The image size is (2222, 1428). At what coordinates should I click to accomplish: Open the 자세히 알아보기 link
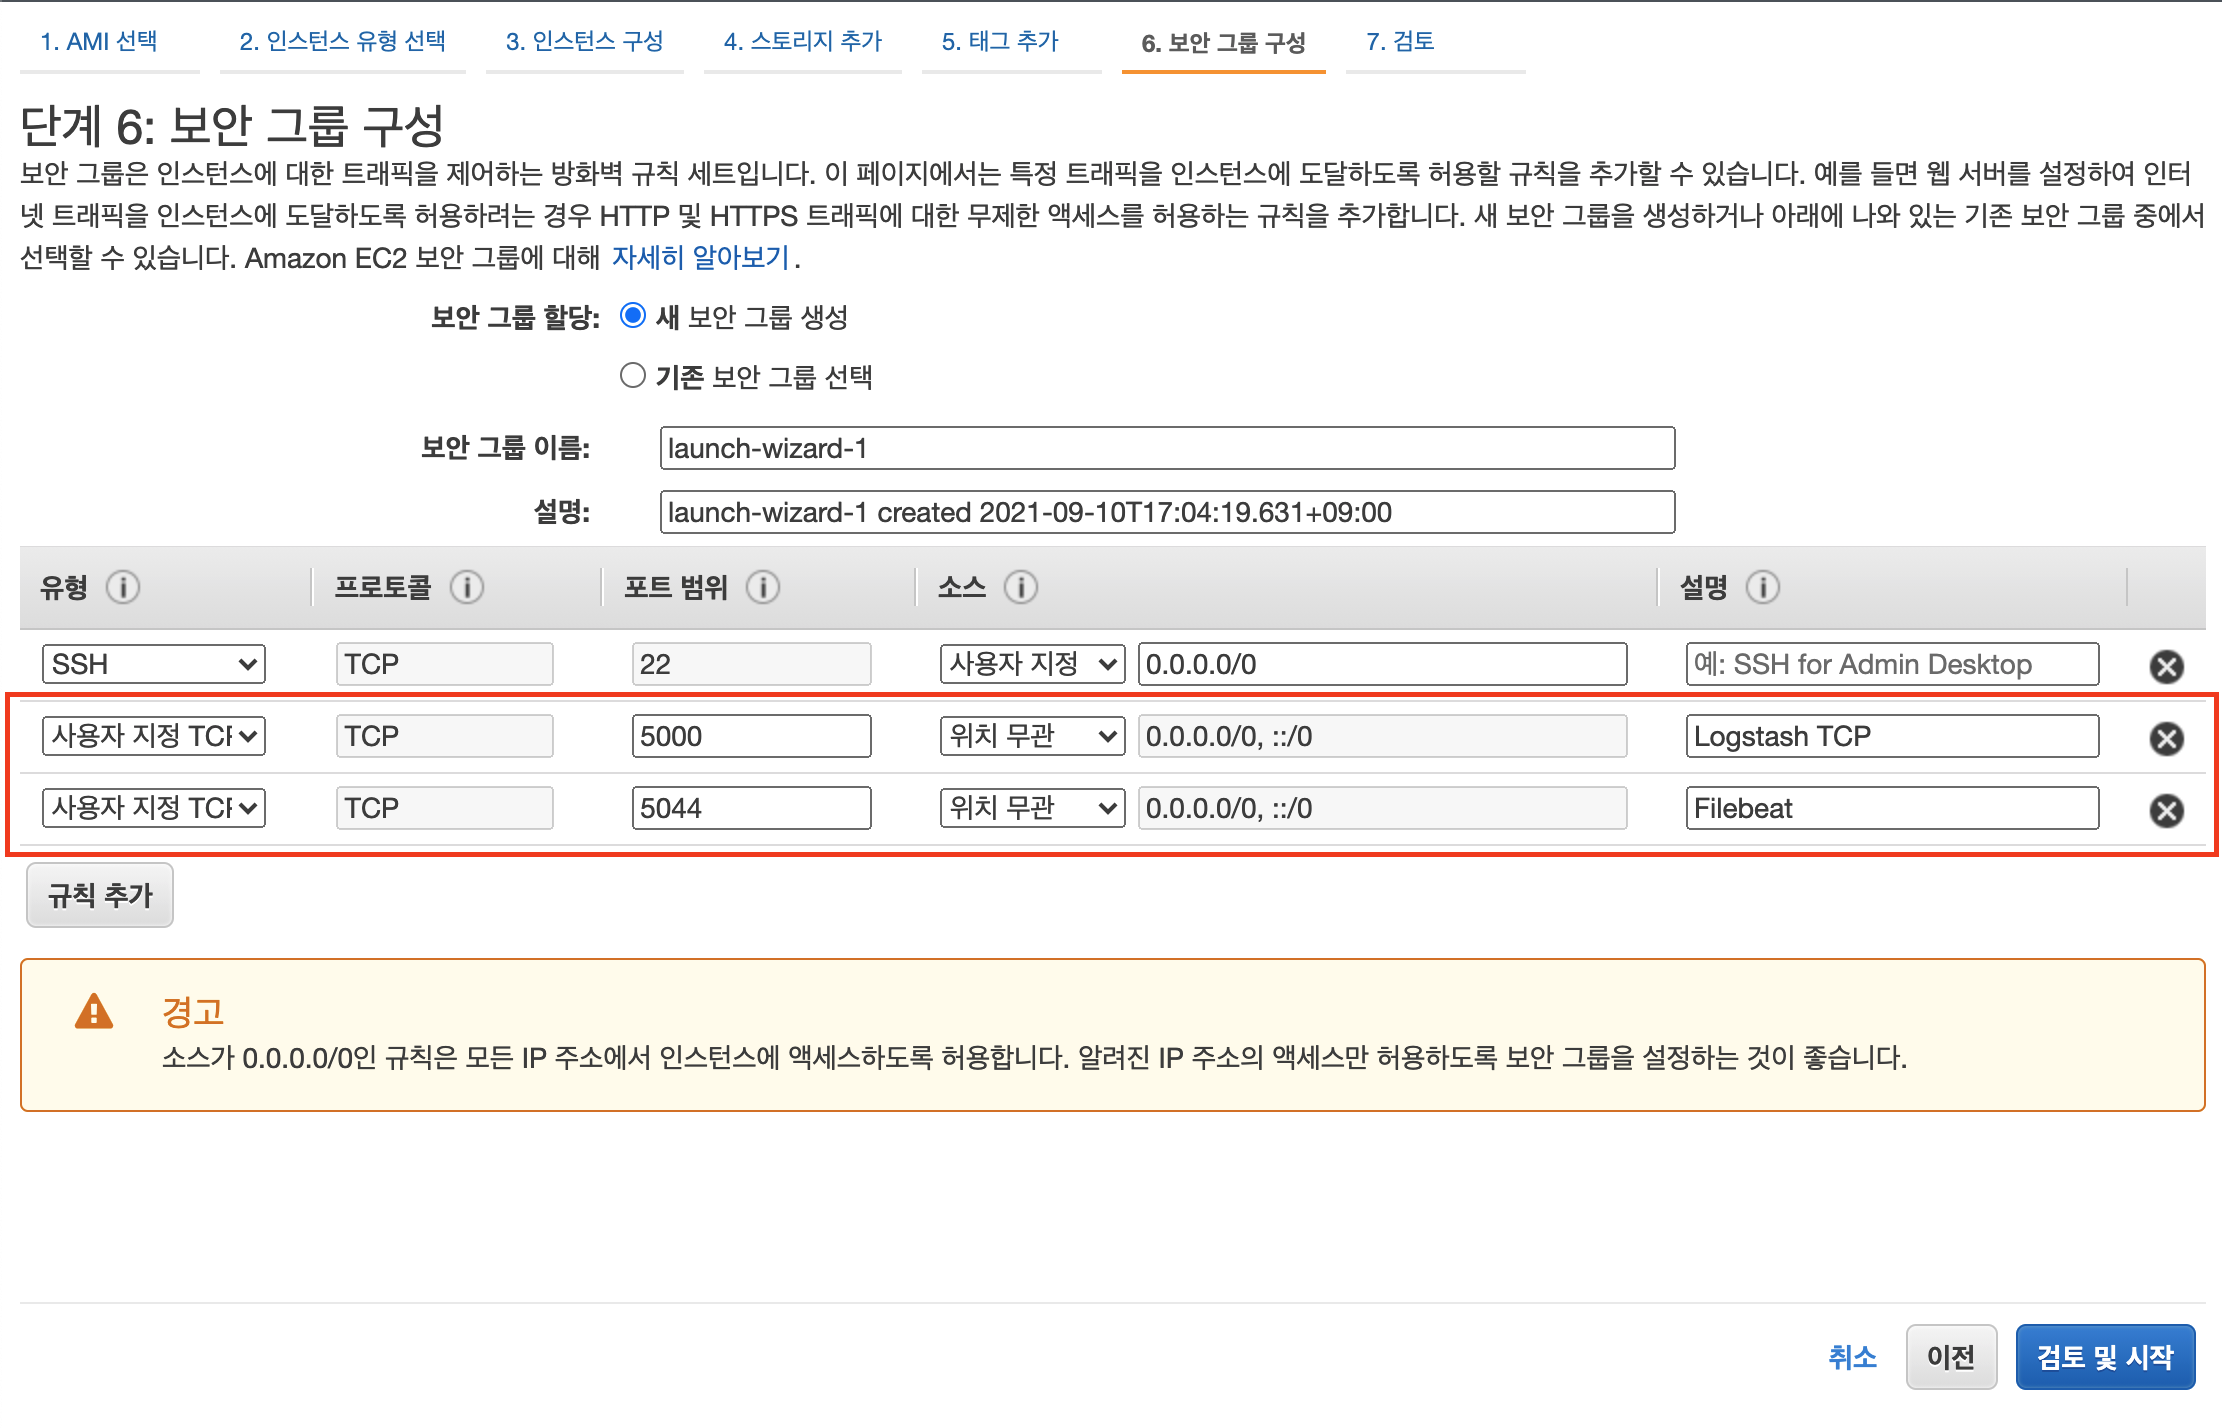pyautogui.click(x=700, y=258)
